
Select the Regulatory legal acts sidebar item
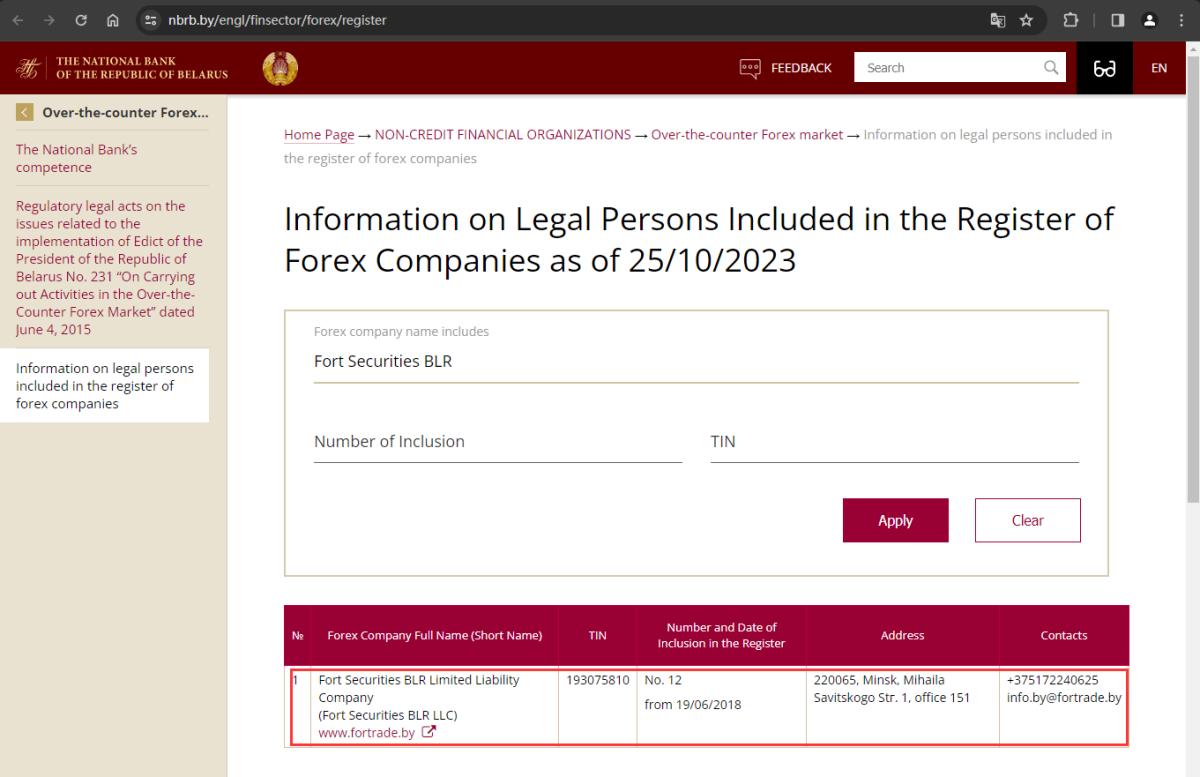tap(109, 267)
